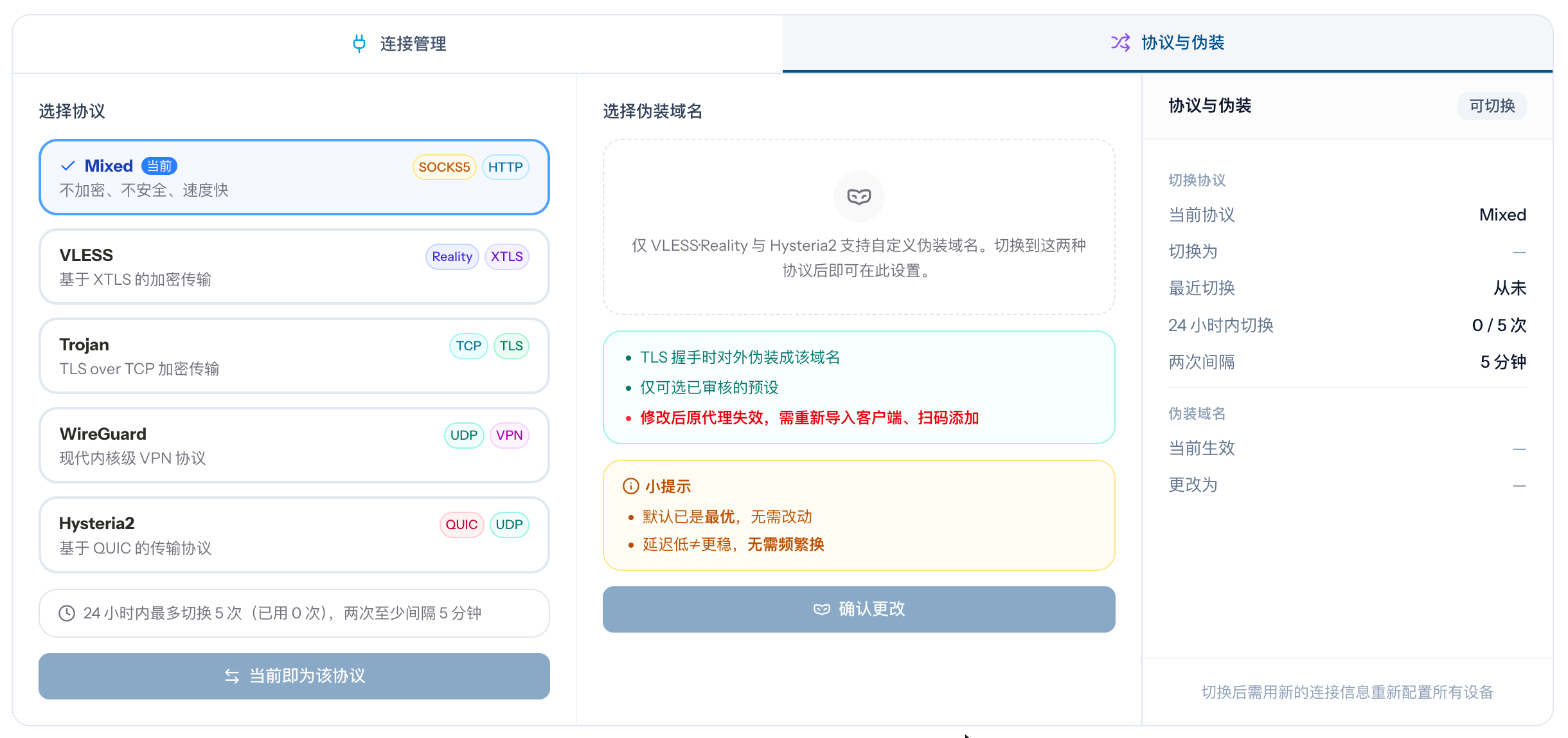Click the swap arrows icon in 当前即为该协议
The width and height of the screenshot is (1568, 738).
coord(232,676)
